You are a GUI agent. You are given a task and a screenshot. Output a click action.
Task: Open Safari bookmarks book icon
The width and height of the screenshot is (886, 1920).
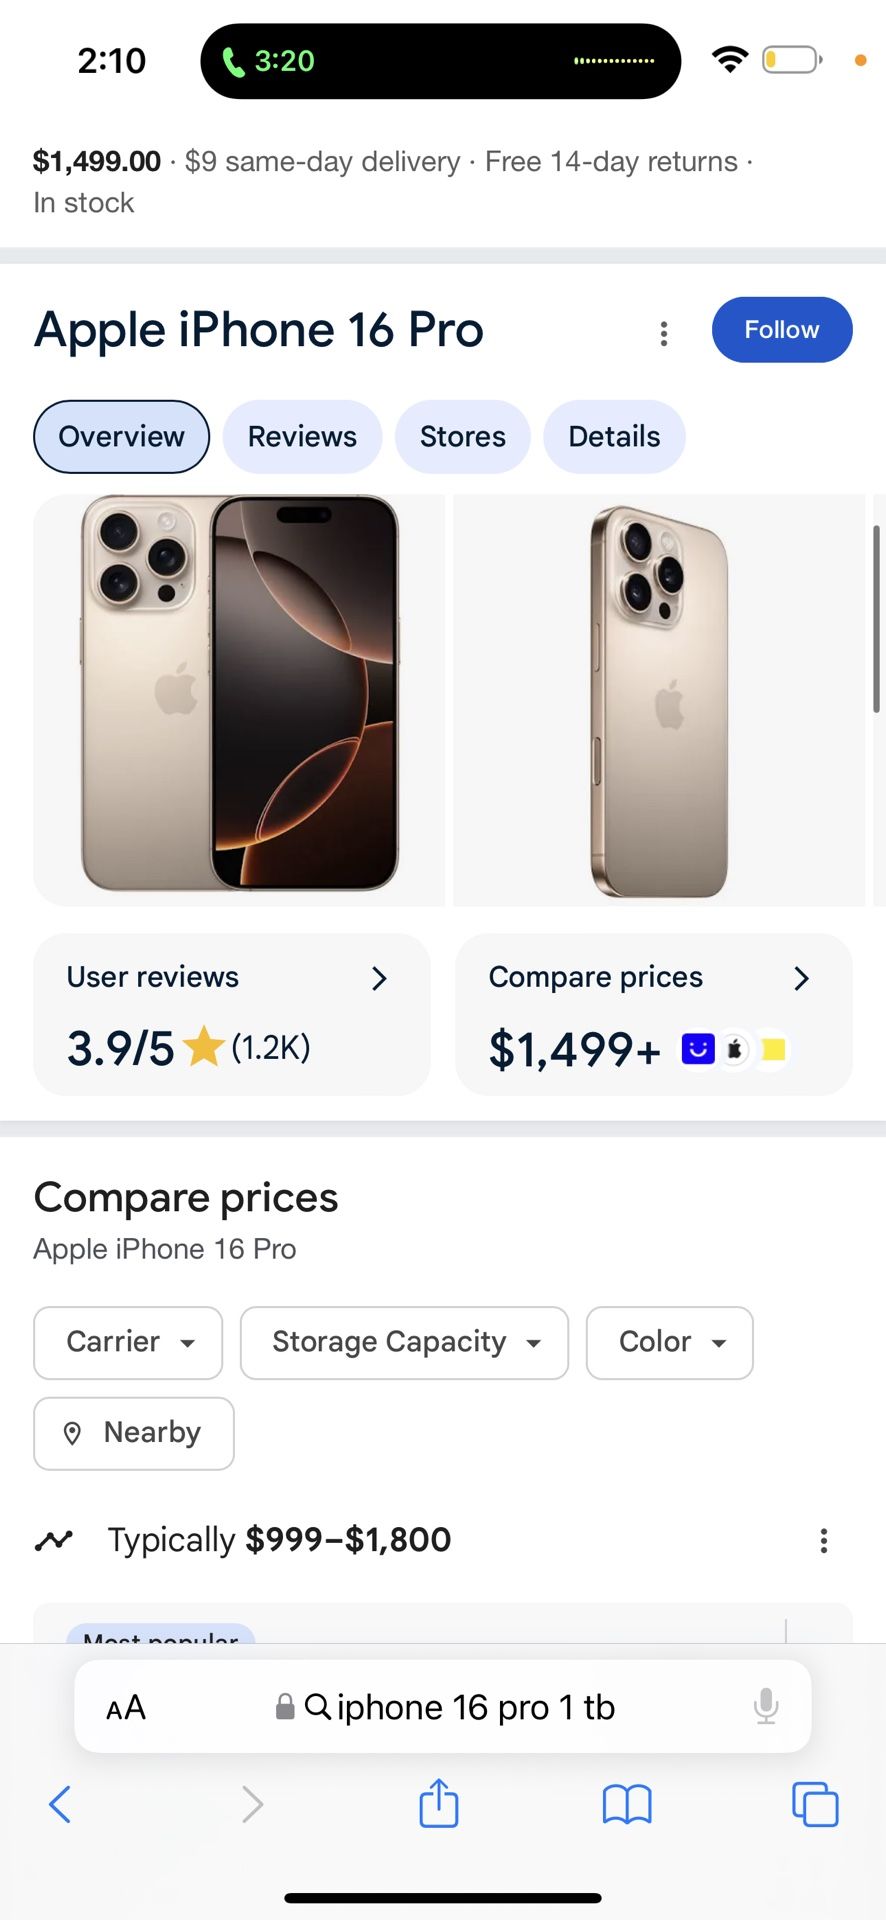[627, 1805]
